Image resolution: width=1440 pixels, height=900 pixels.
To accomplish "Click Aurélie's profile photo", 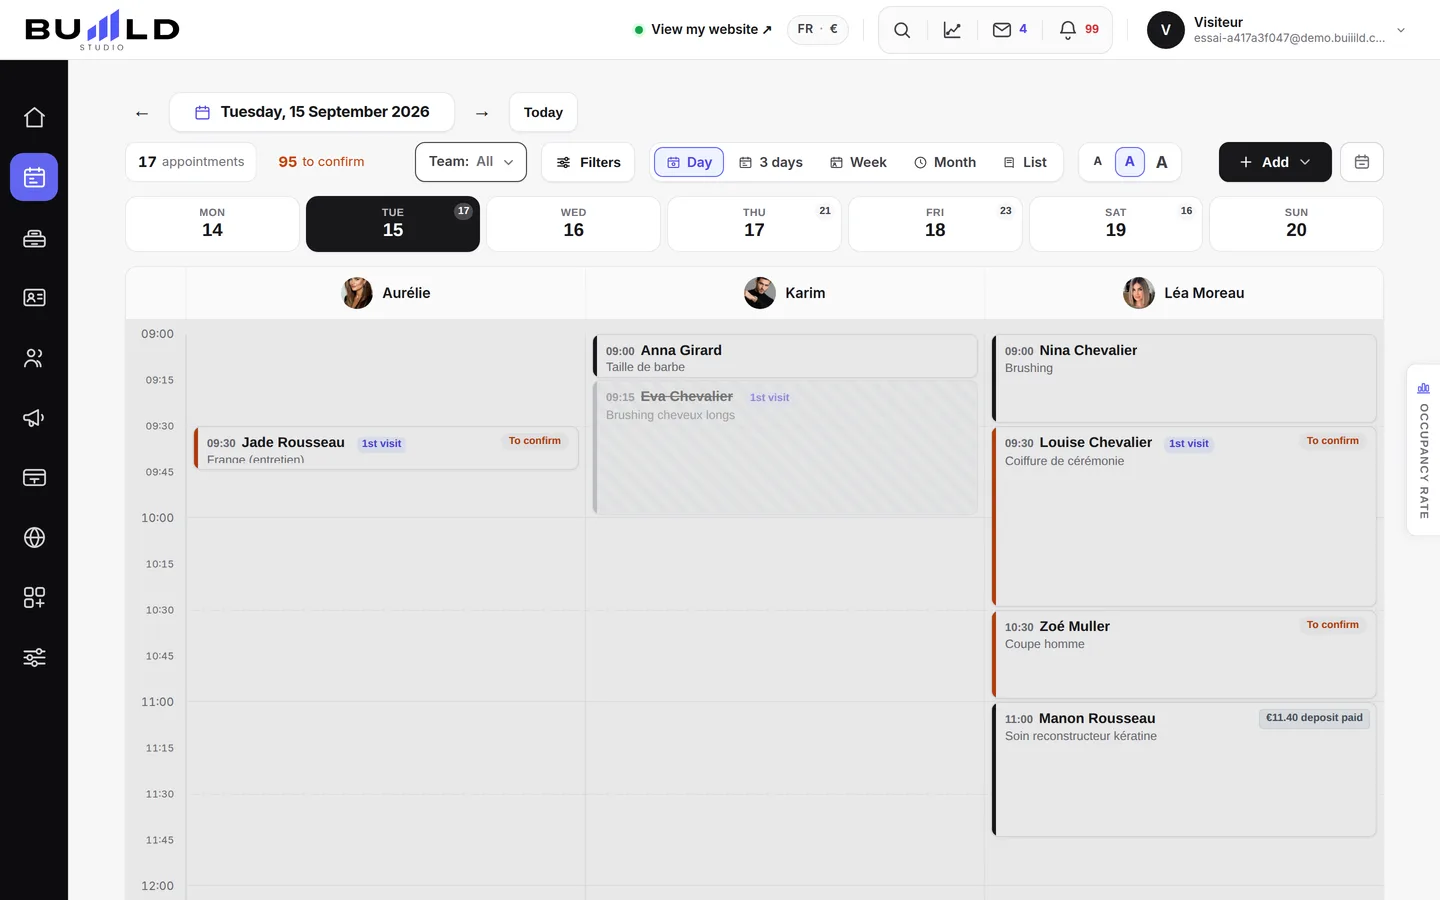I will click(x=357, y=293).
